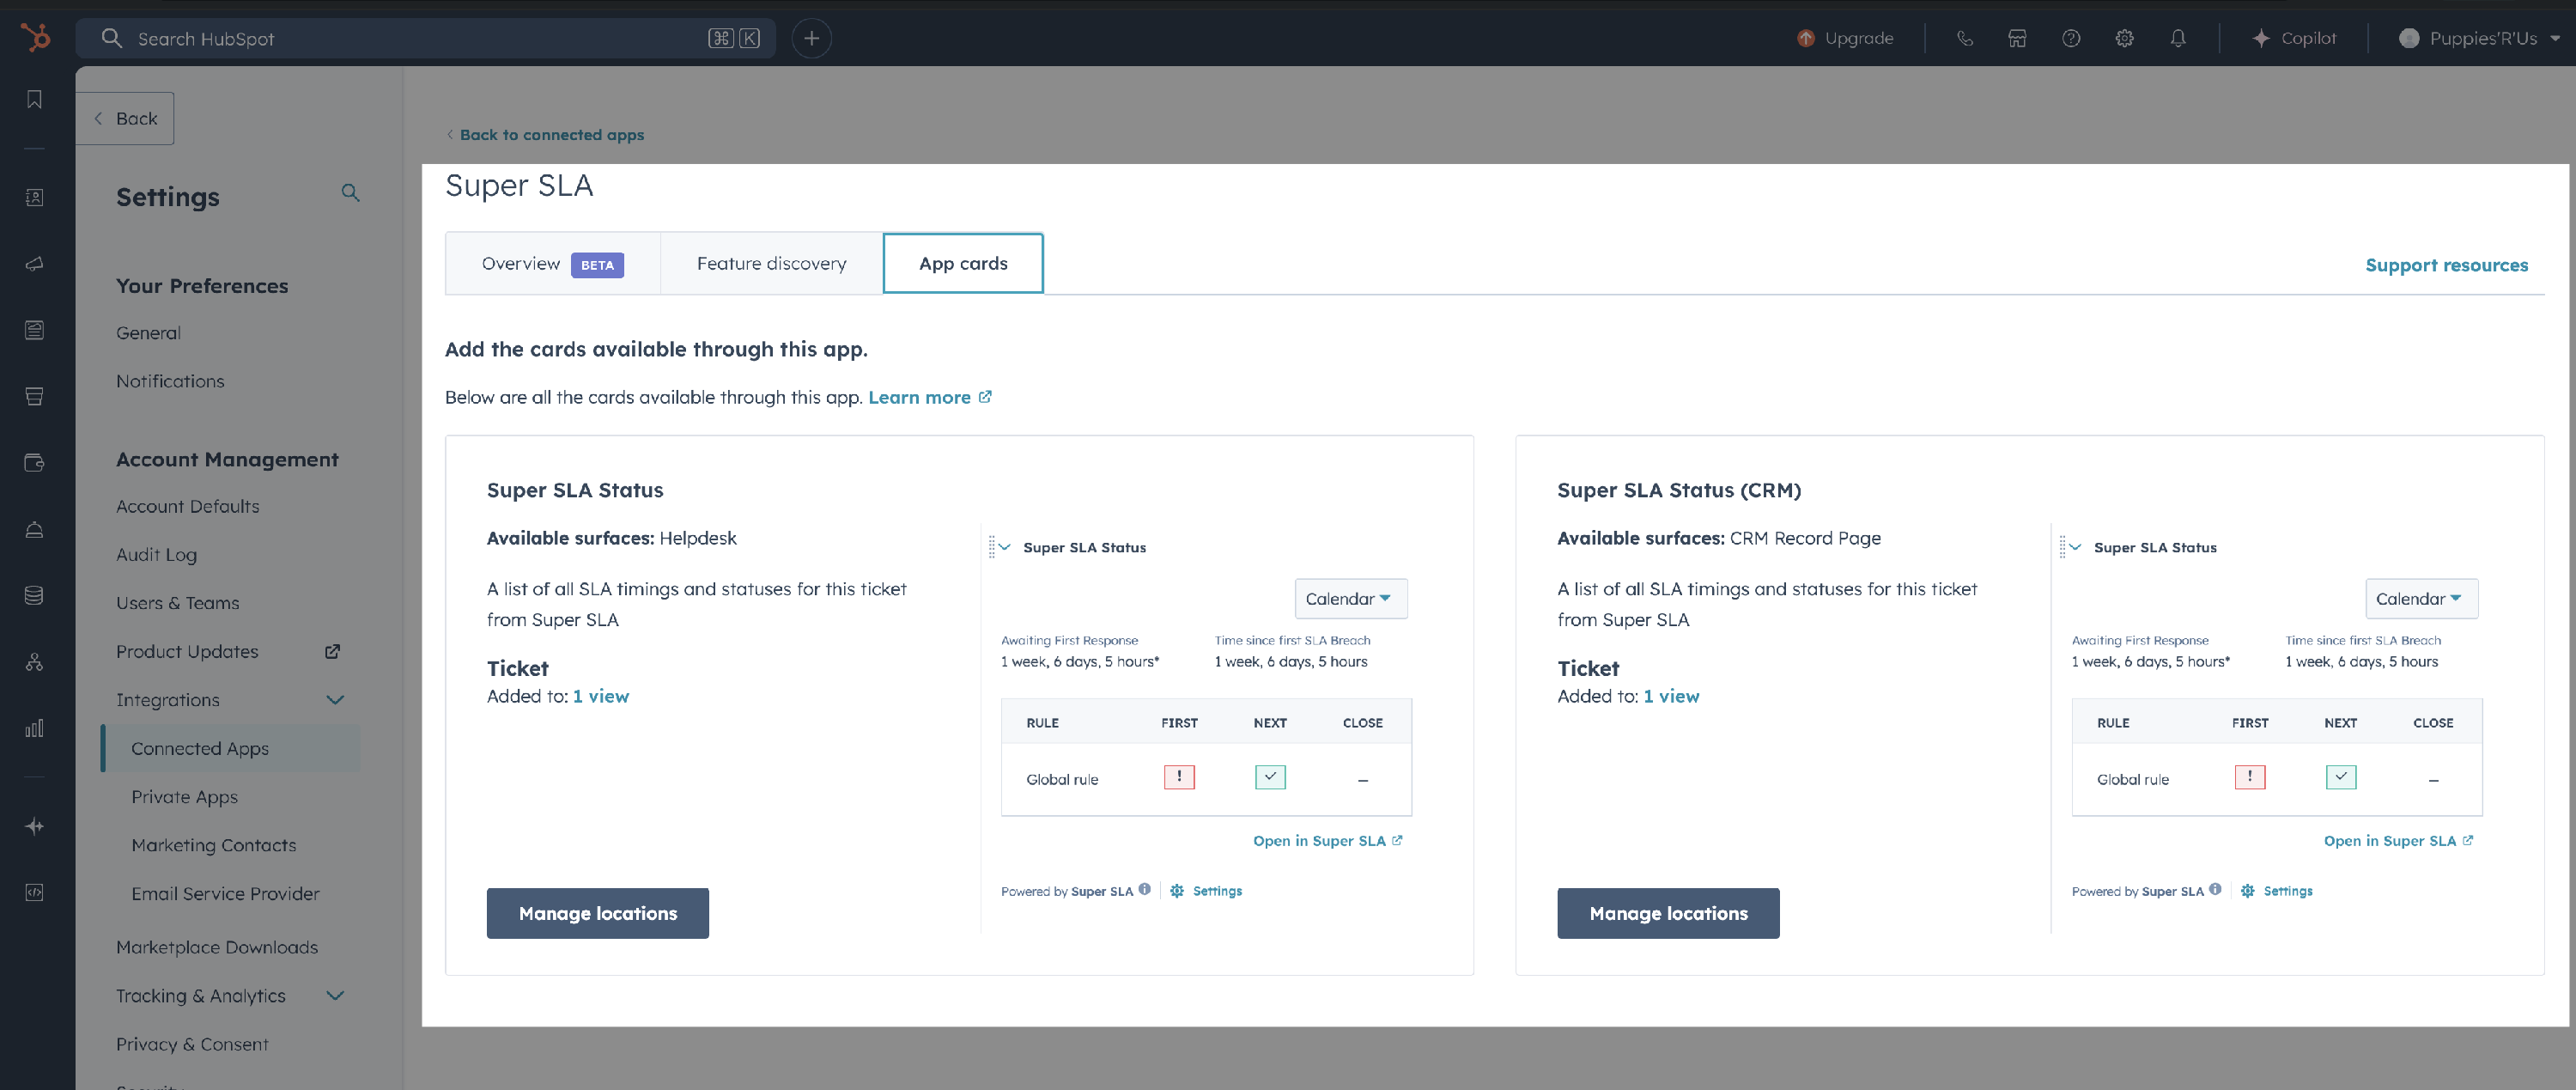The height and width of the screenshot is (1090, 2576).
Task: Open the Content icon in left rail
Action: coord(34,330)
